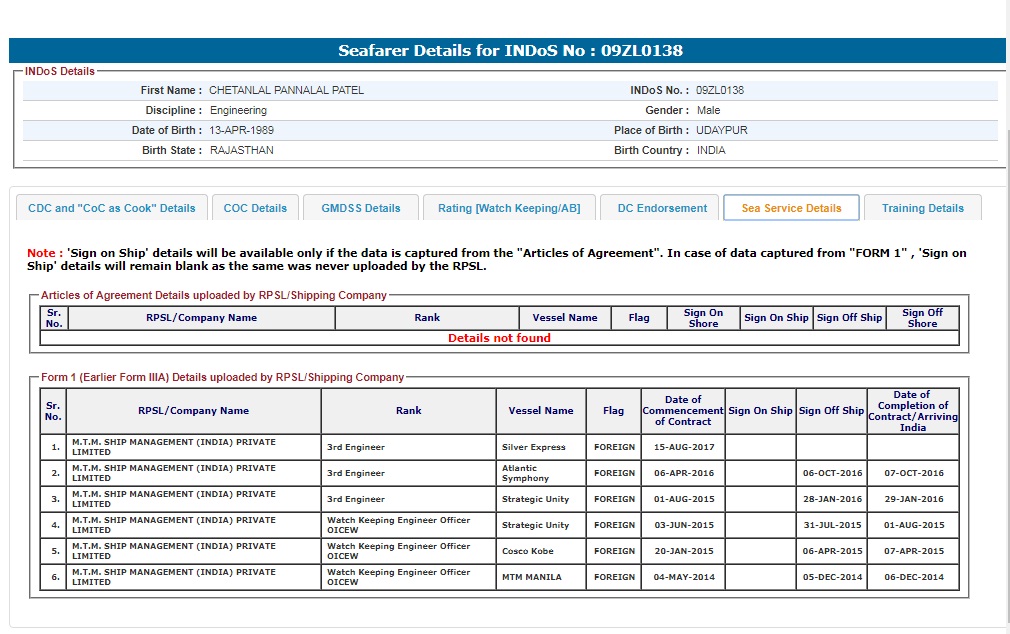Screen dimensions: 1010x634
Task: Click the red "Details not found" message
Action: click(499, 338)
